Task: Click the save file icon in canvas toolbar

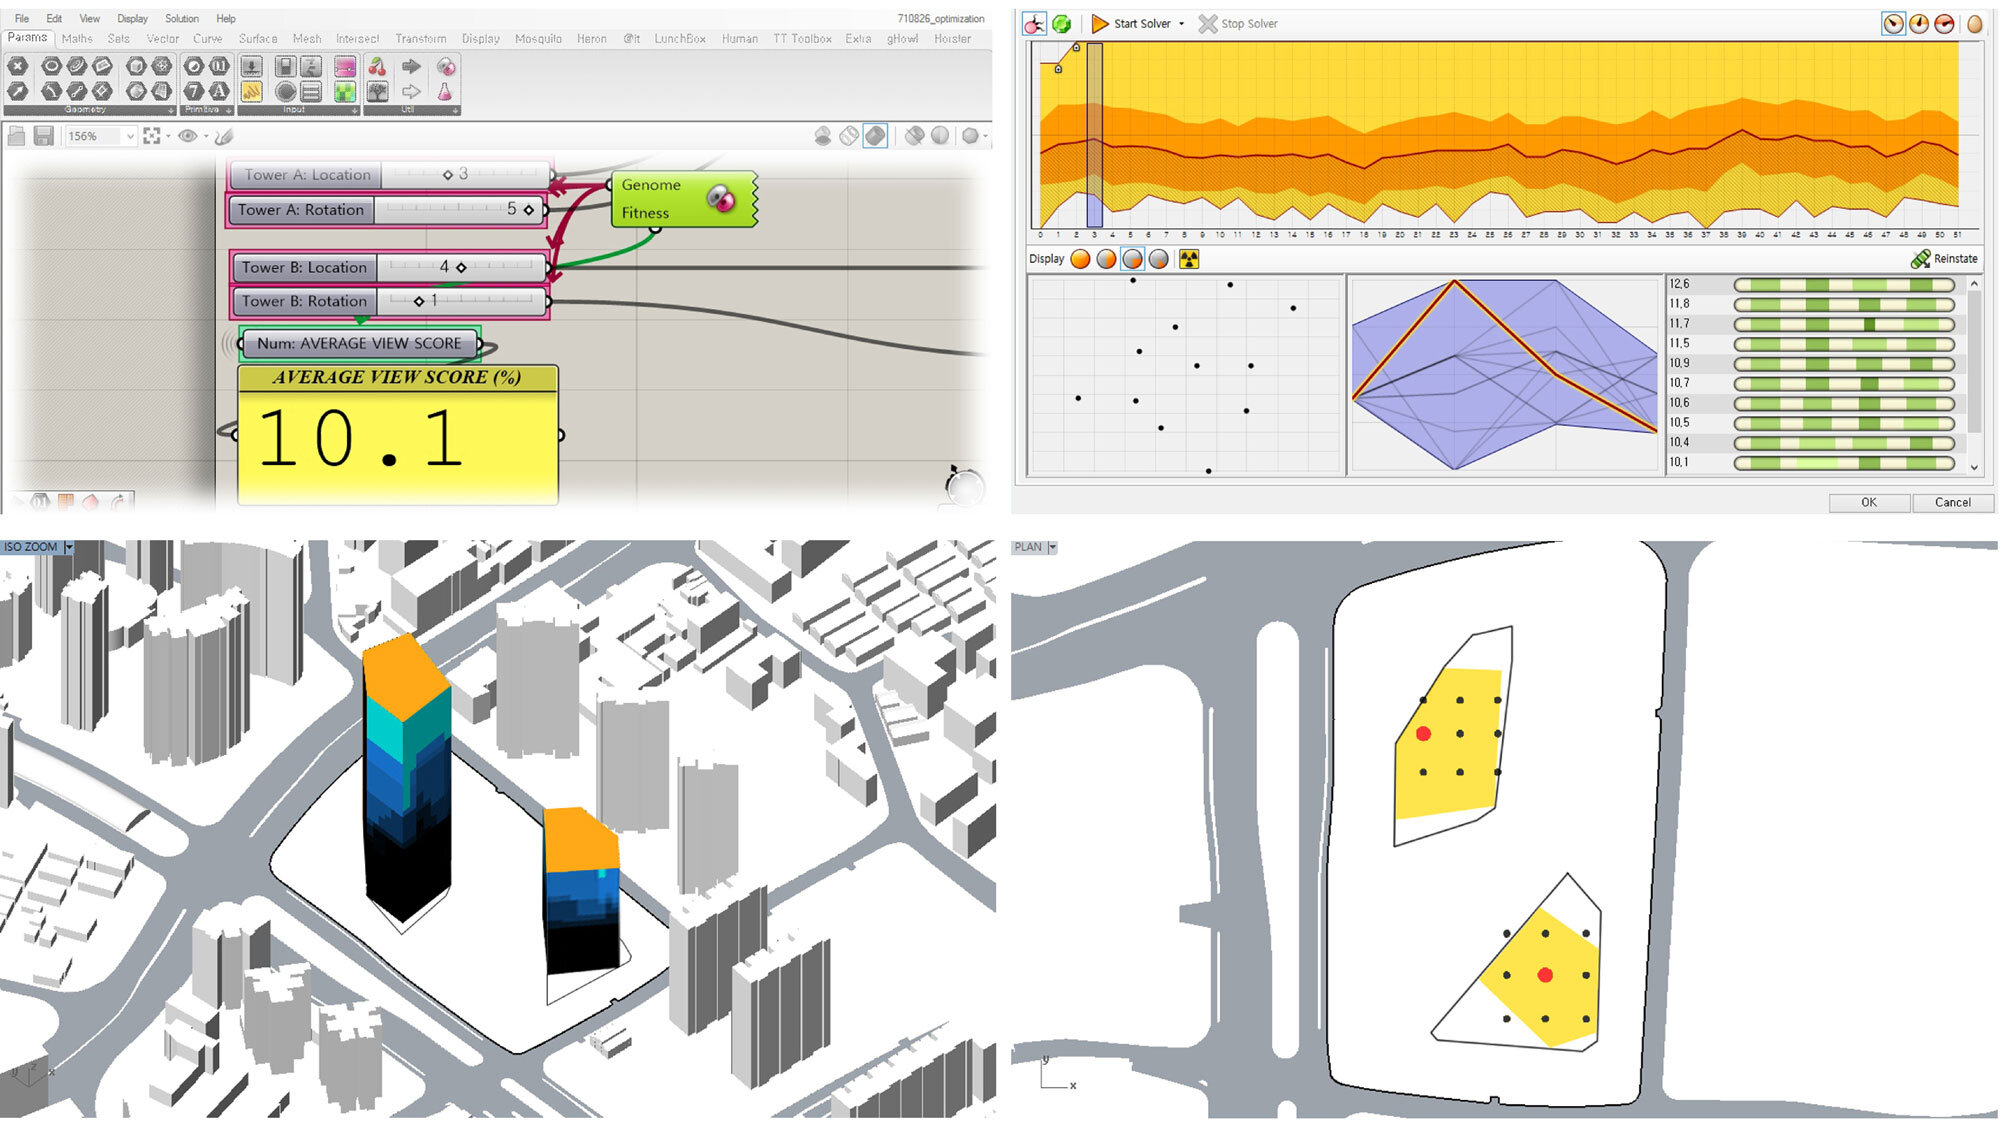Action: click(43, 136)
